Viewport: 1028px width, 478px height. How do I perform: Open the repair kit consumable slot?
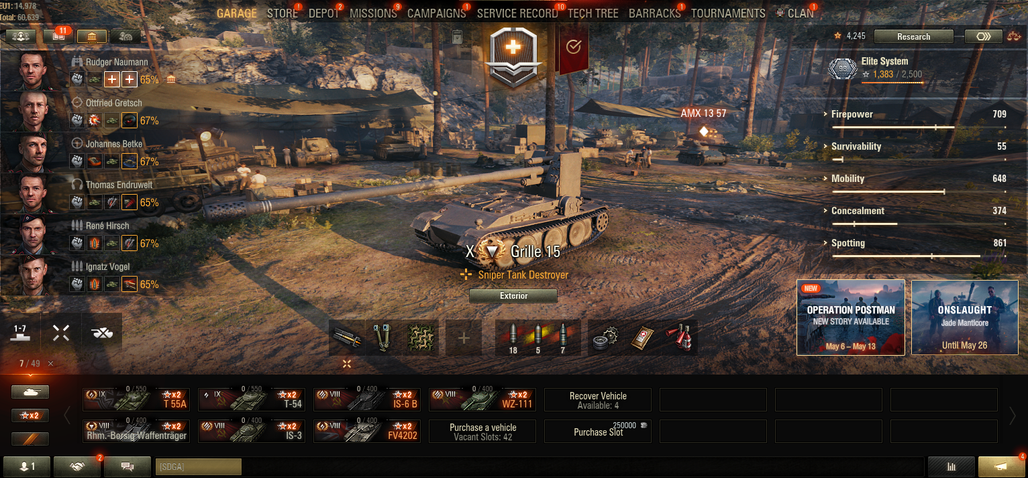(604, 337)
